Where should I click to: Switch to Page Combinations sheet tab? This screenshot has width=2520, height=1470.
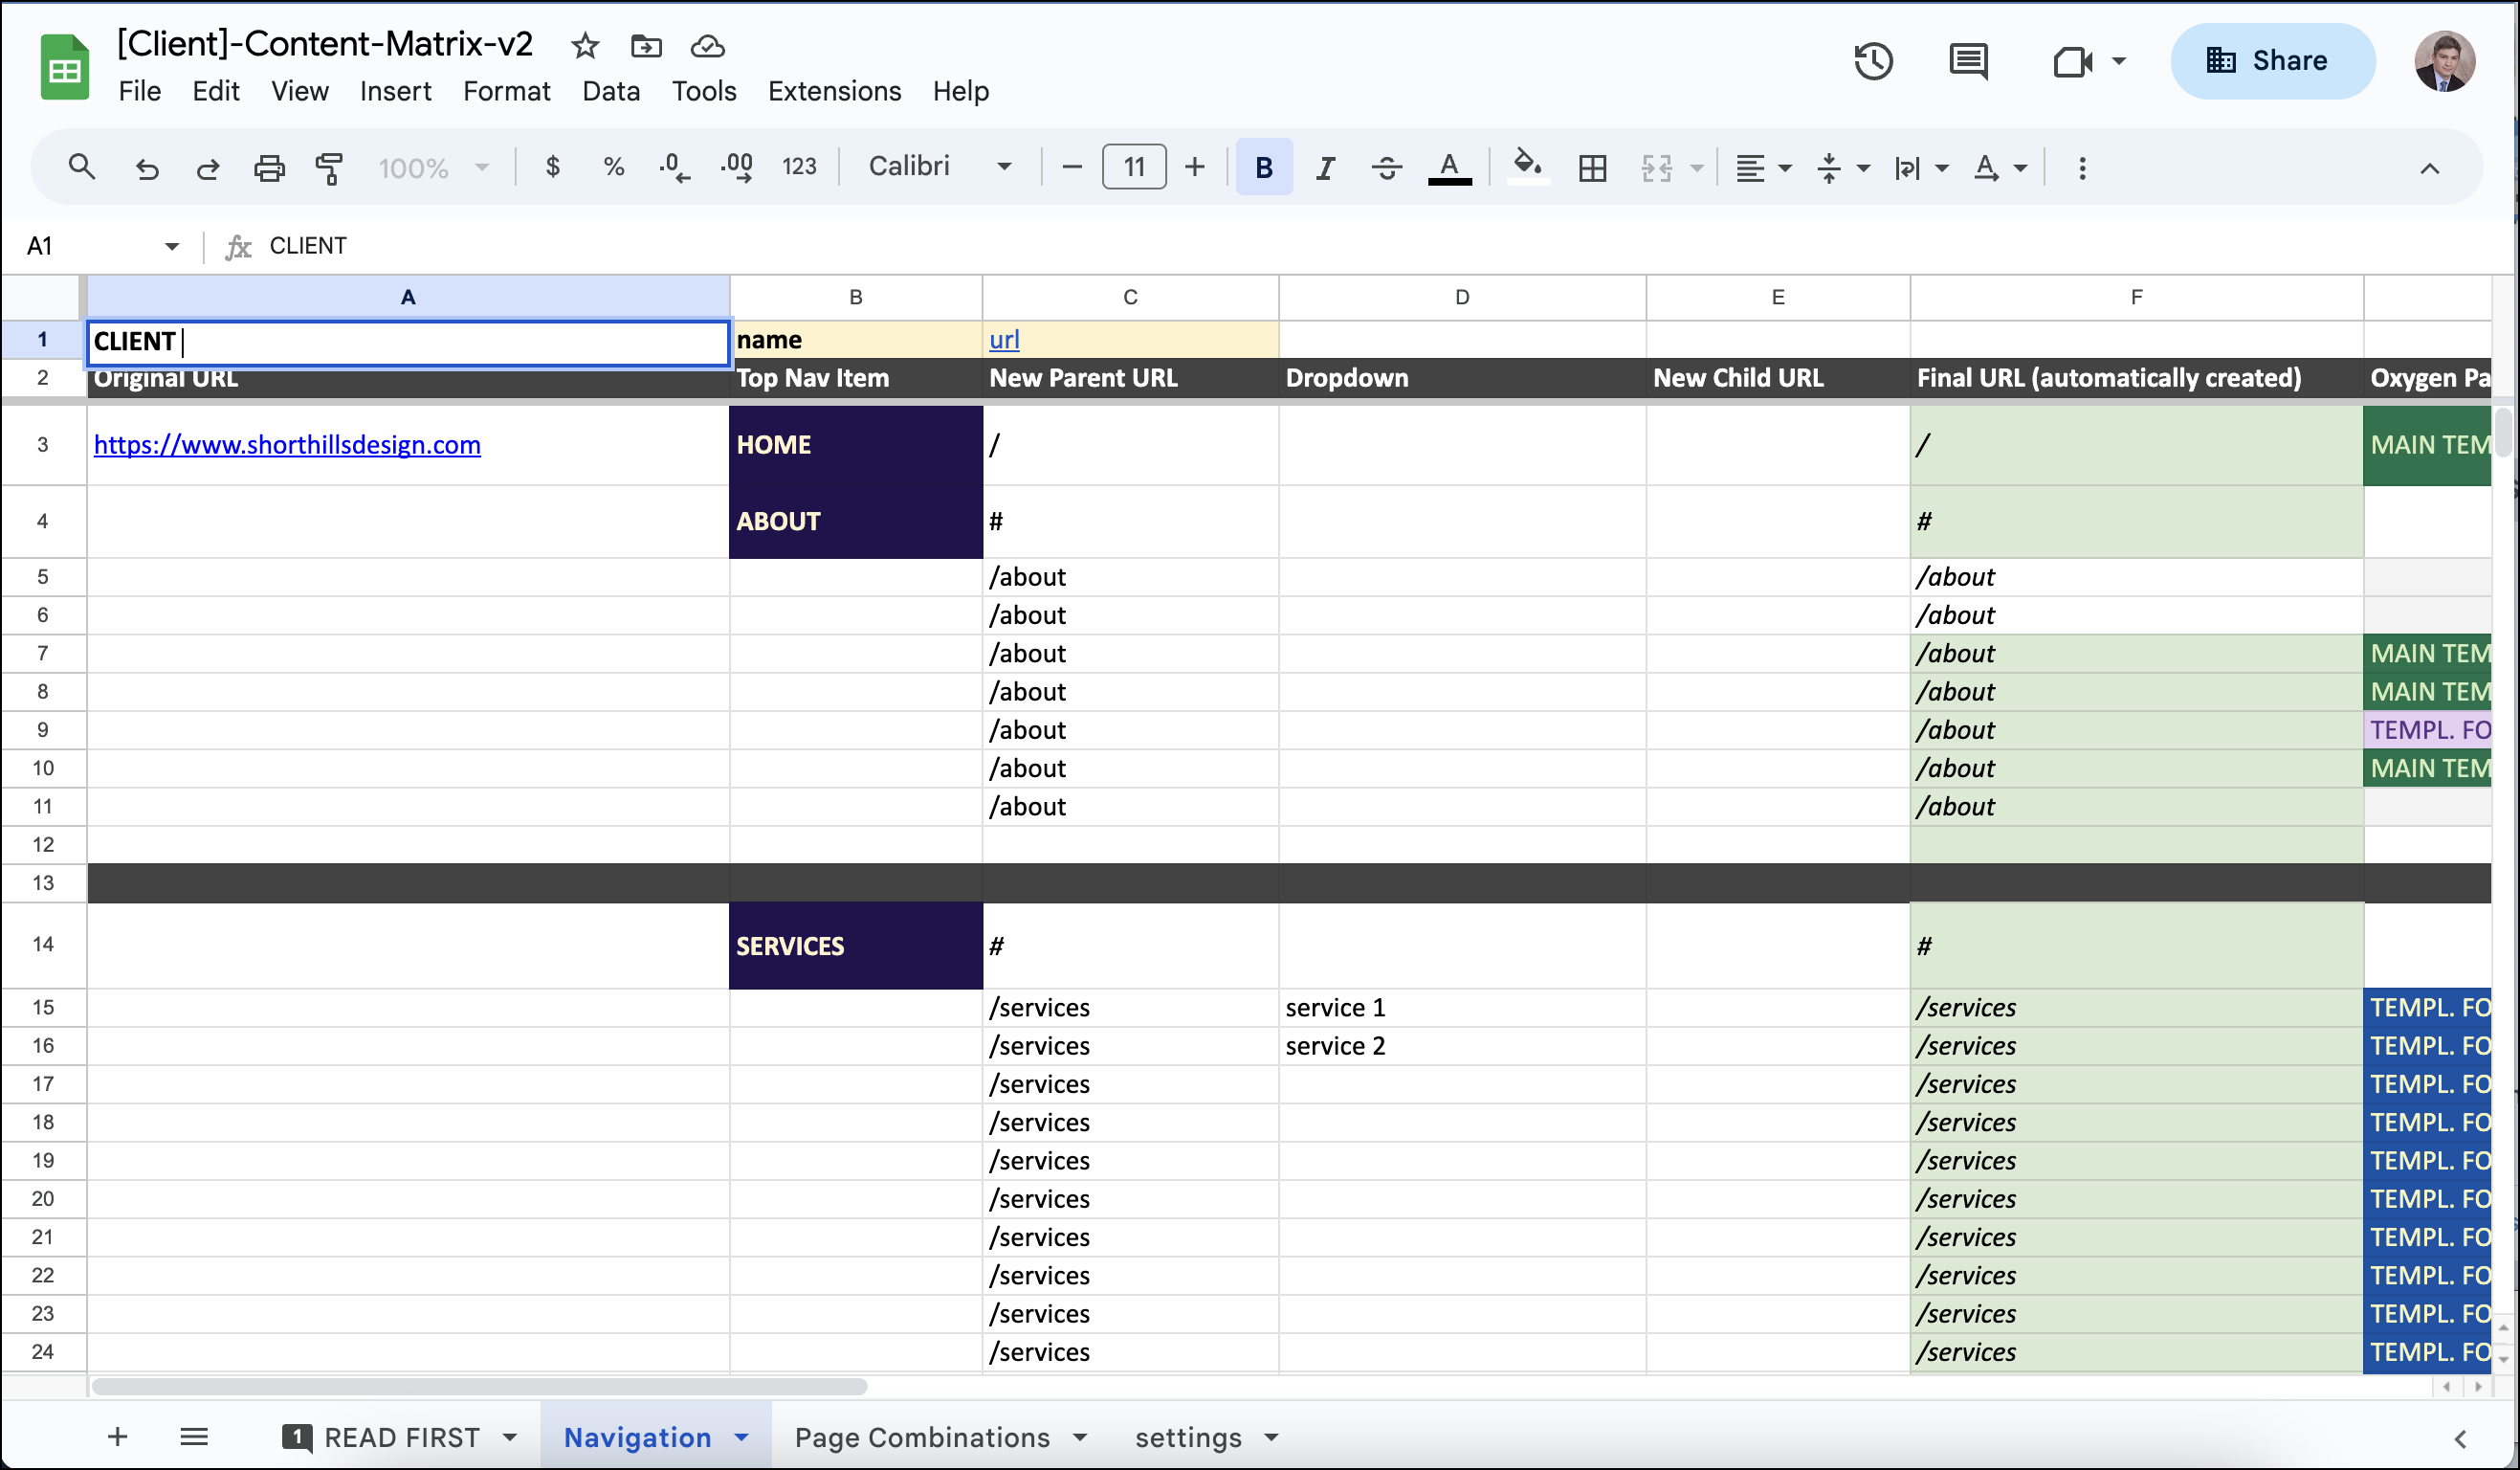point(921,1437)
